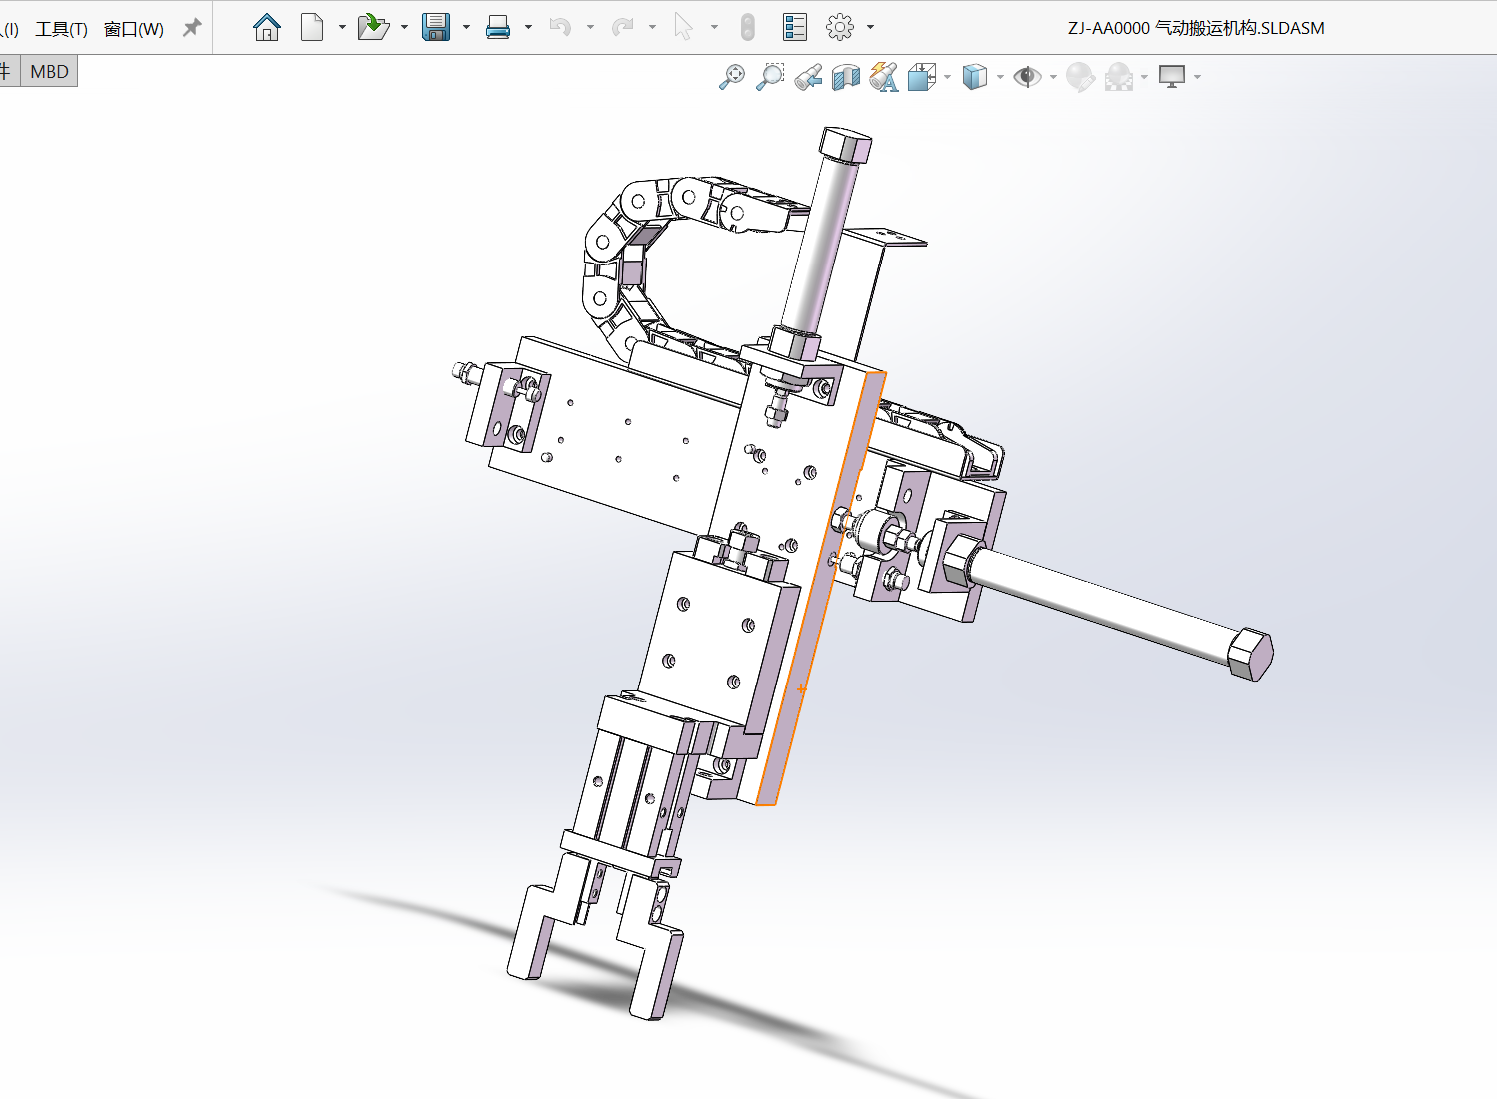Click the Rebuild traffic light icon
Image resolution: width=1497 pixels, height=1099 pixels.
pyautogui.click(x=747, y=27)
